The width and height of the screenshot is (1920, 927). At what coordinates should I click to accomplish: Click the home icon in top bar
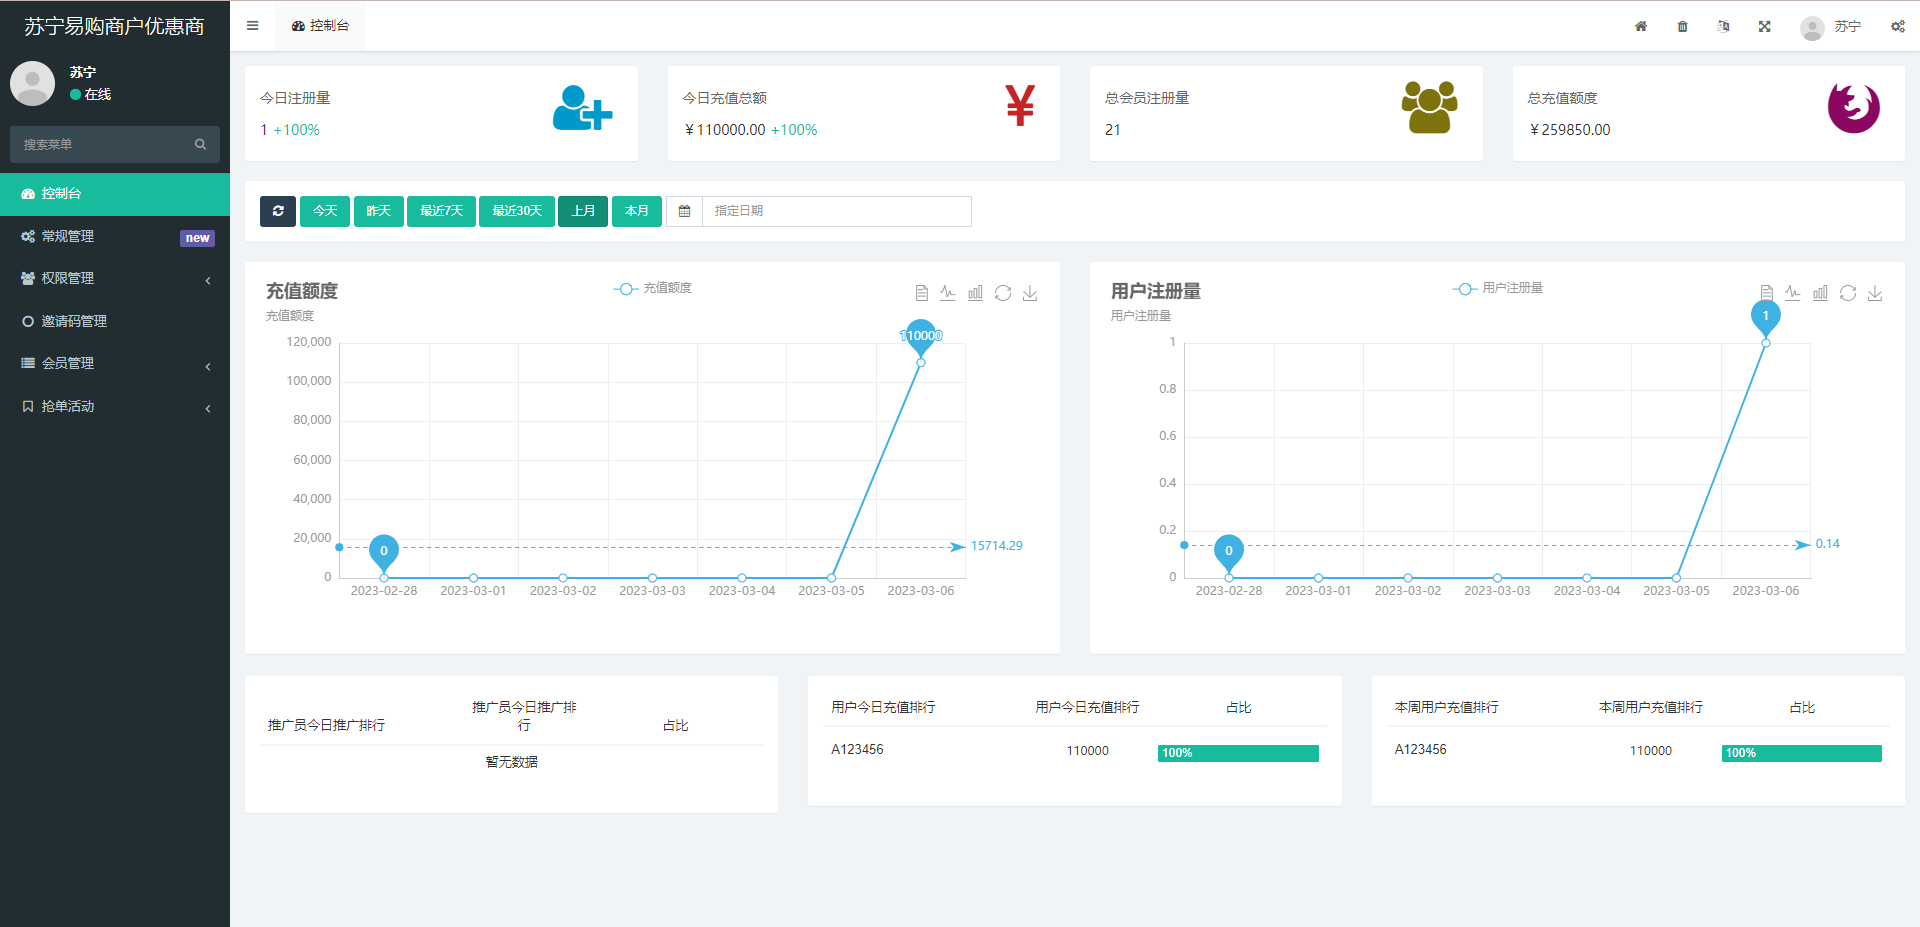point(1641,27)
